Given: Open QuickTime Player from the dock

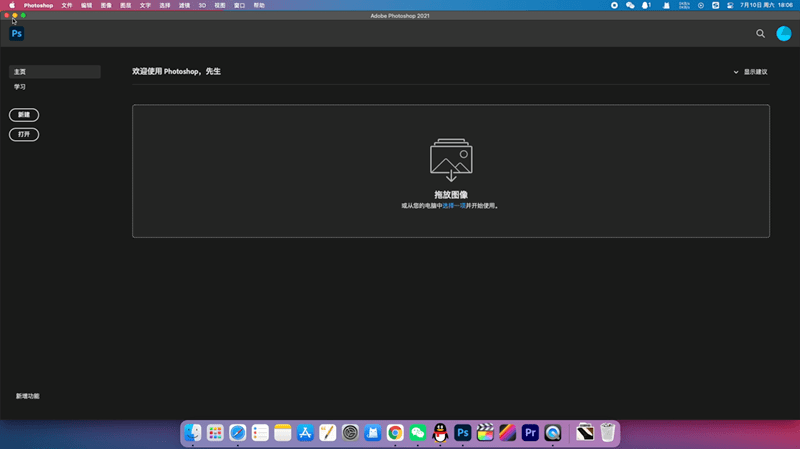Looking at the screenshot, I should (x=553, y=433).
